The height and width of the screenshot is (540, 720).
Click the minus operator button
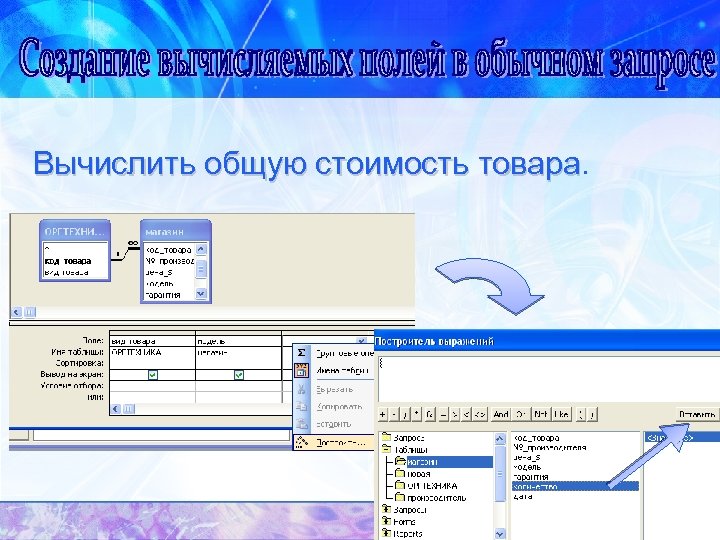click(394, 415)
